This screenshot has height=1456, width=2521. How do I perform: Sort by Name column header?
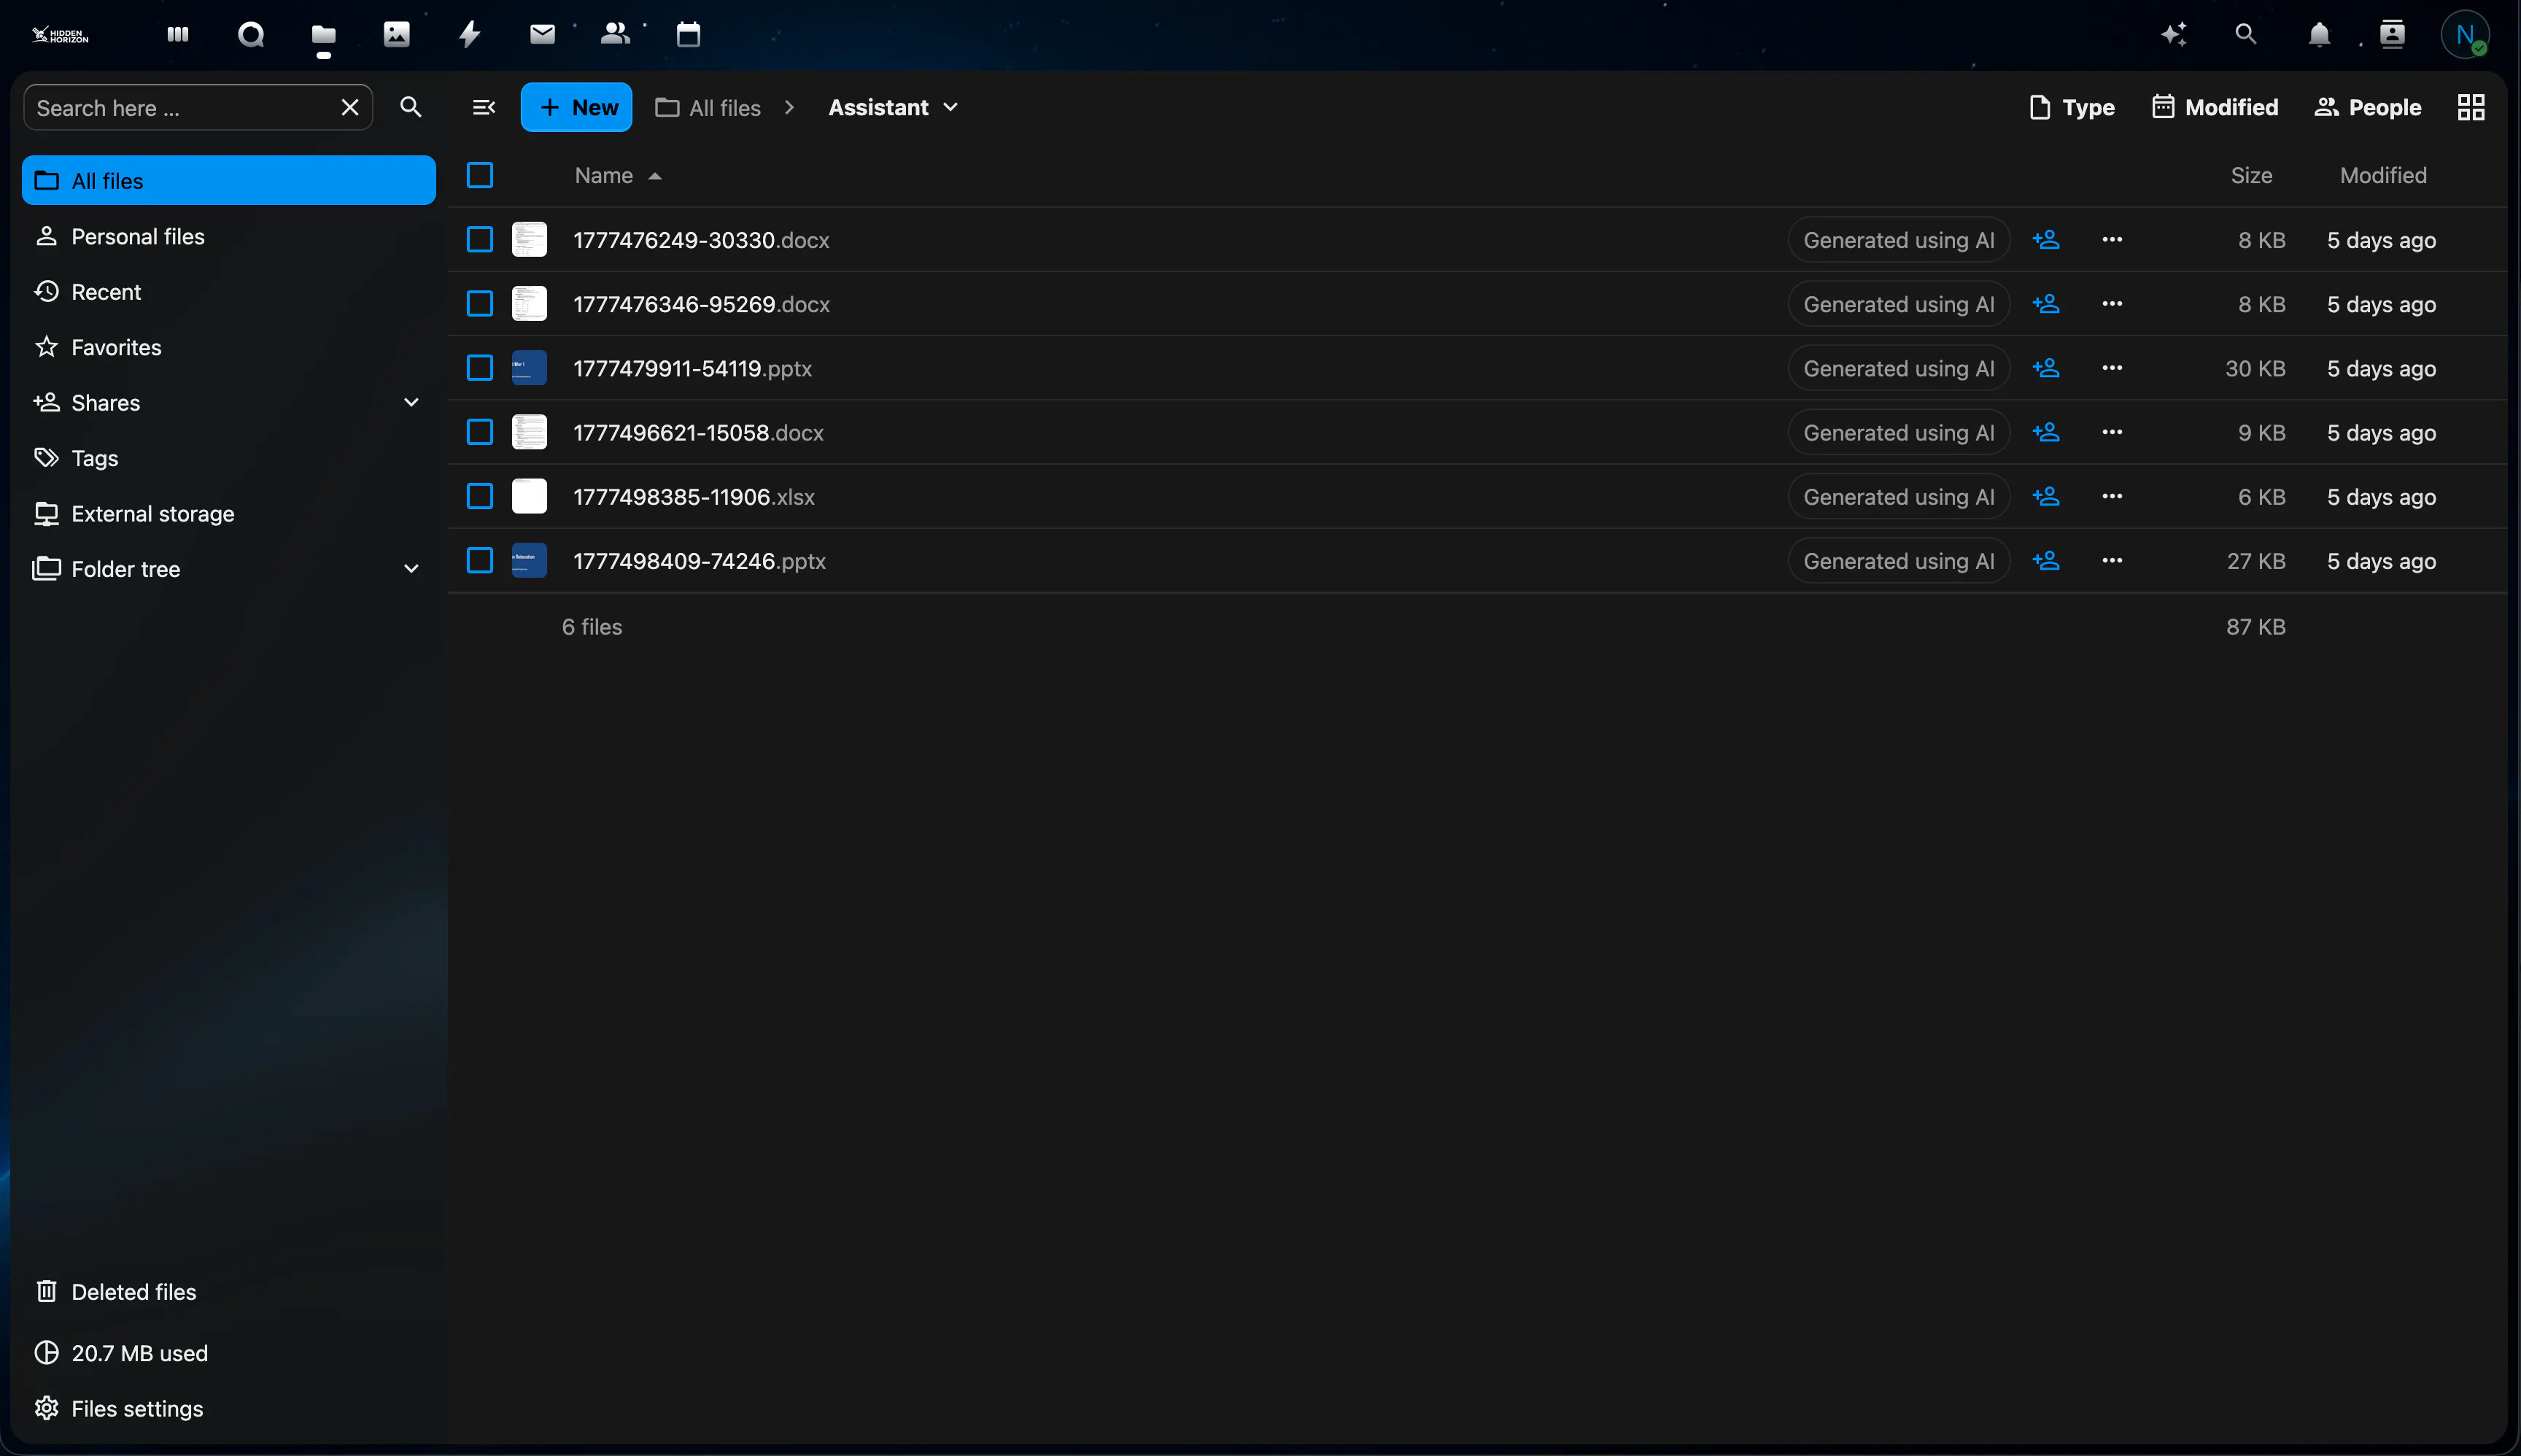coord(618,175)
